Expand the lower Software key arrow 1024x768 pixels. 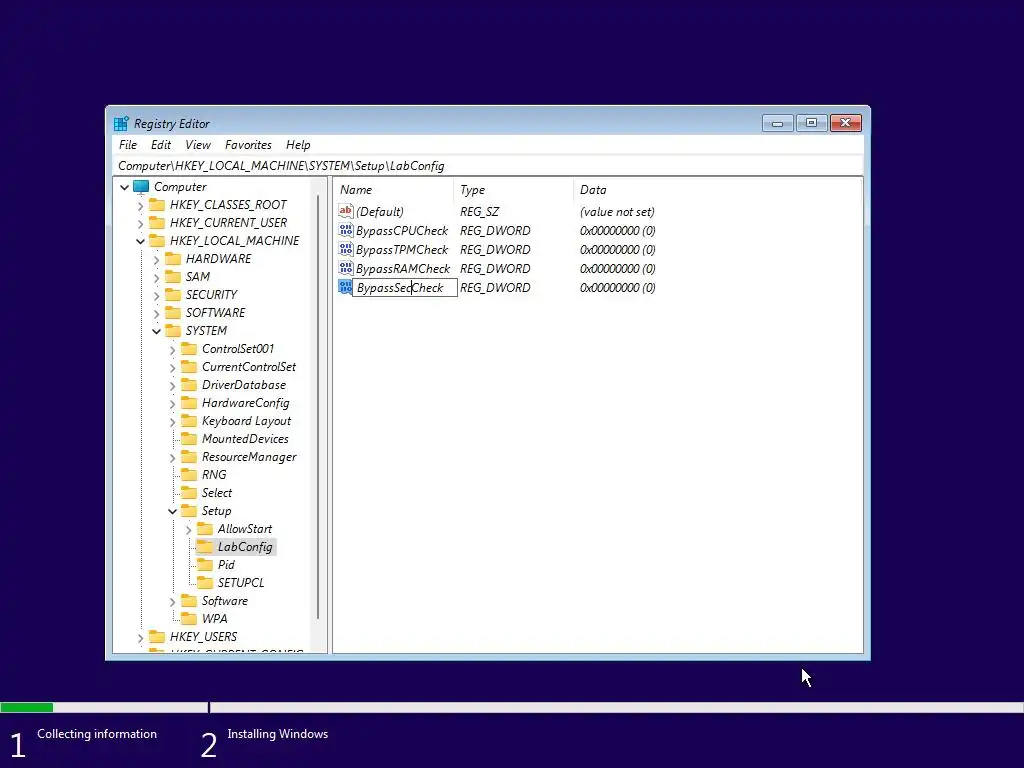[x=172, y=601]
